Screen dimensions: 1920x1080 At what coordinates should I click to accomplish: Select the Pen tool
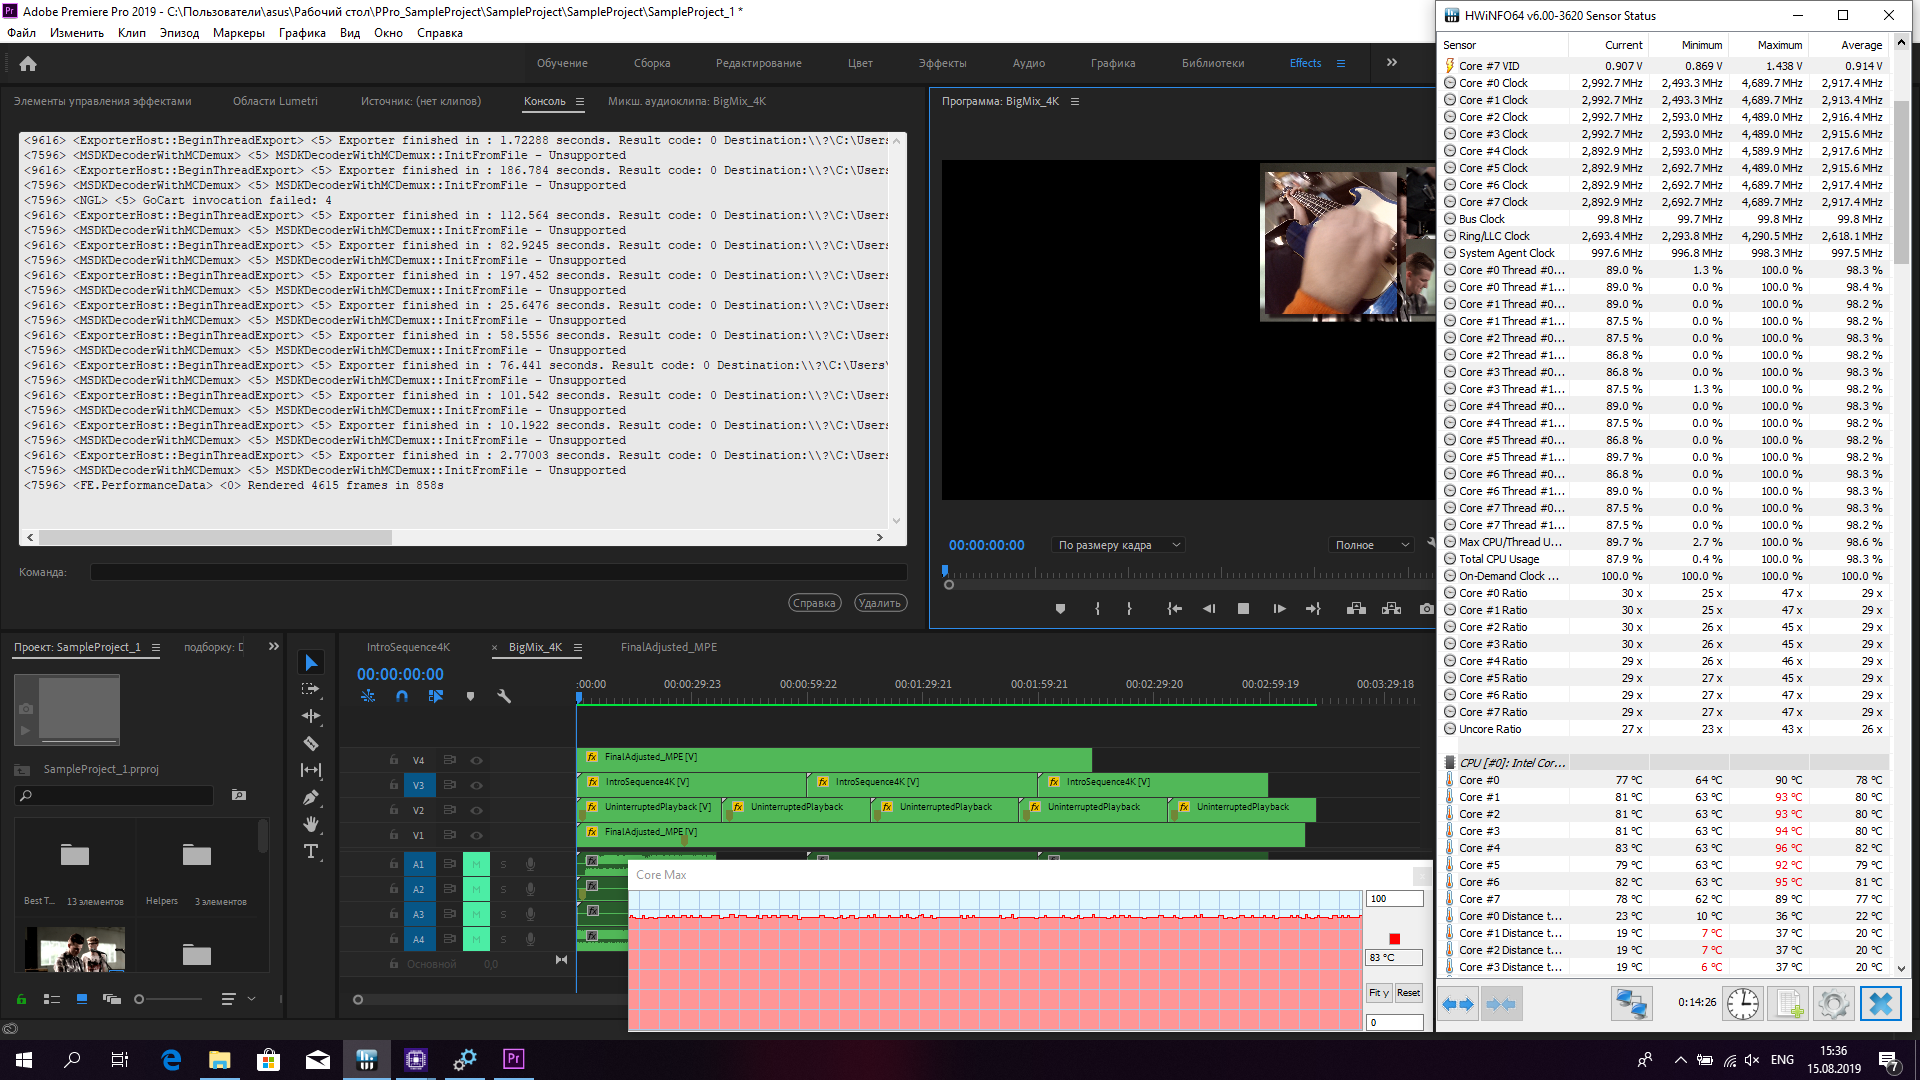click(311, 797)
